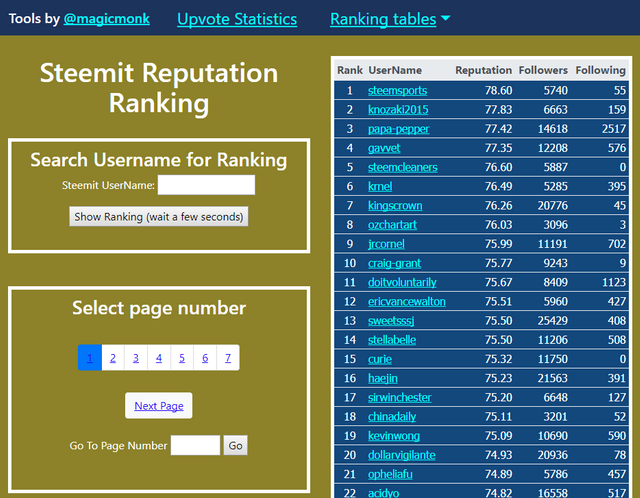Open sirwinchester user profile
The height and width of the screenshot is (498, 640).
[400, 397]
